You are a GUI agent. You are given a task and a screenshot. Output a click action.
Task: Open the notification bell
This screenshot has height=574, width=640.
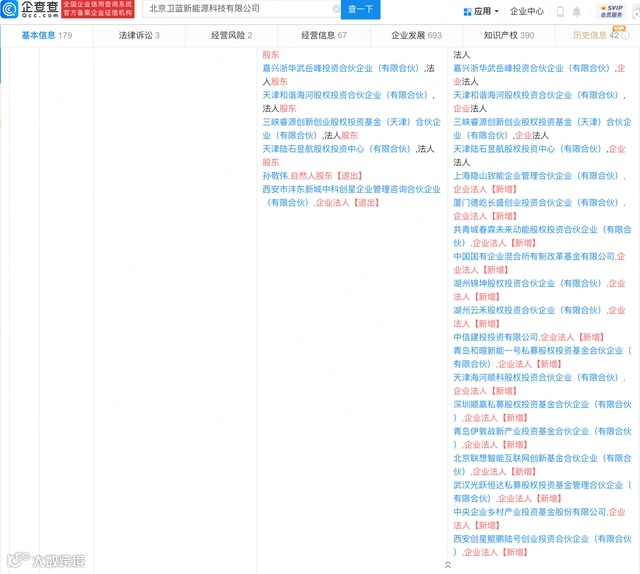tap(576, 11)
